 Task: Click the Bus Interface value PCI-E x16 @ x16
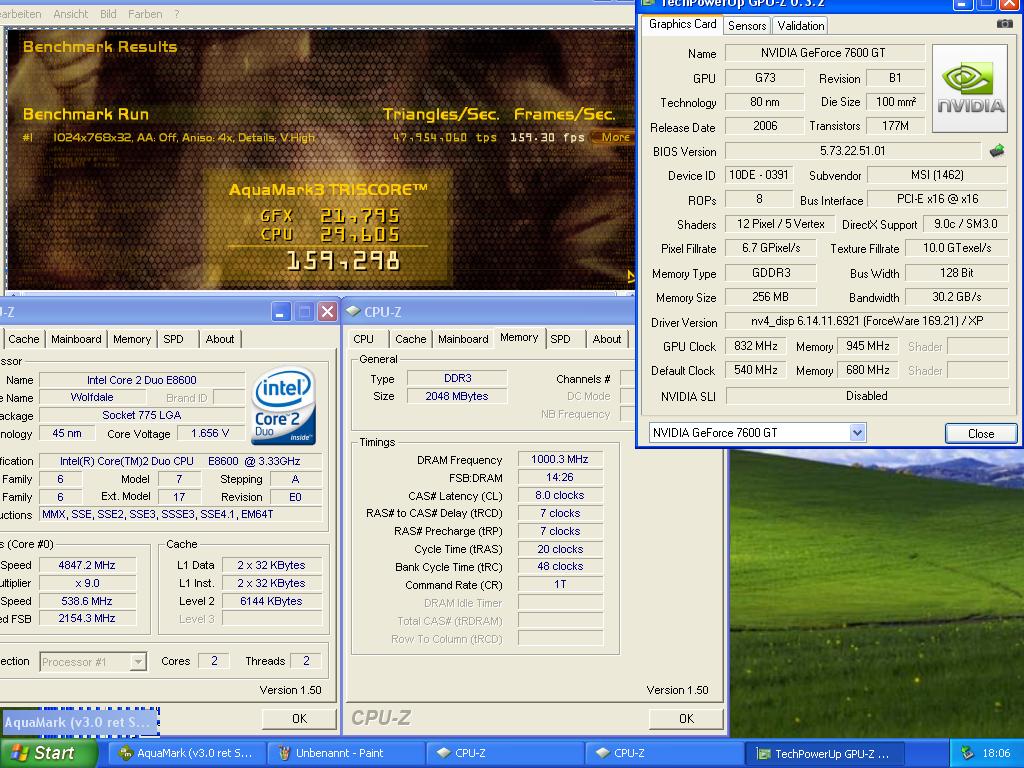coord(938,199)
